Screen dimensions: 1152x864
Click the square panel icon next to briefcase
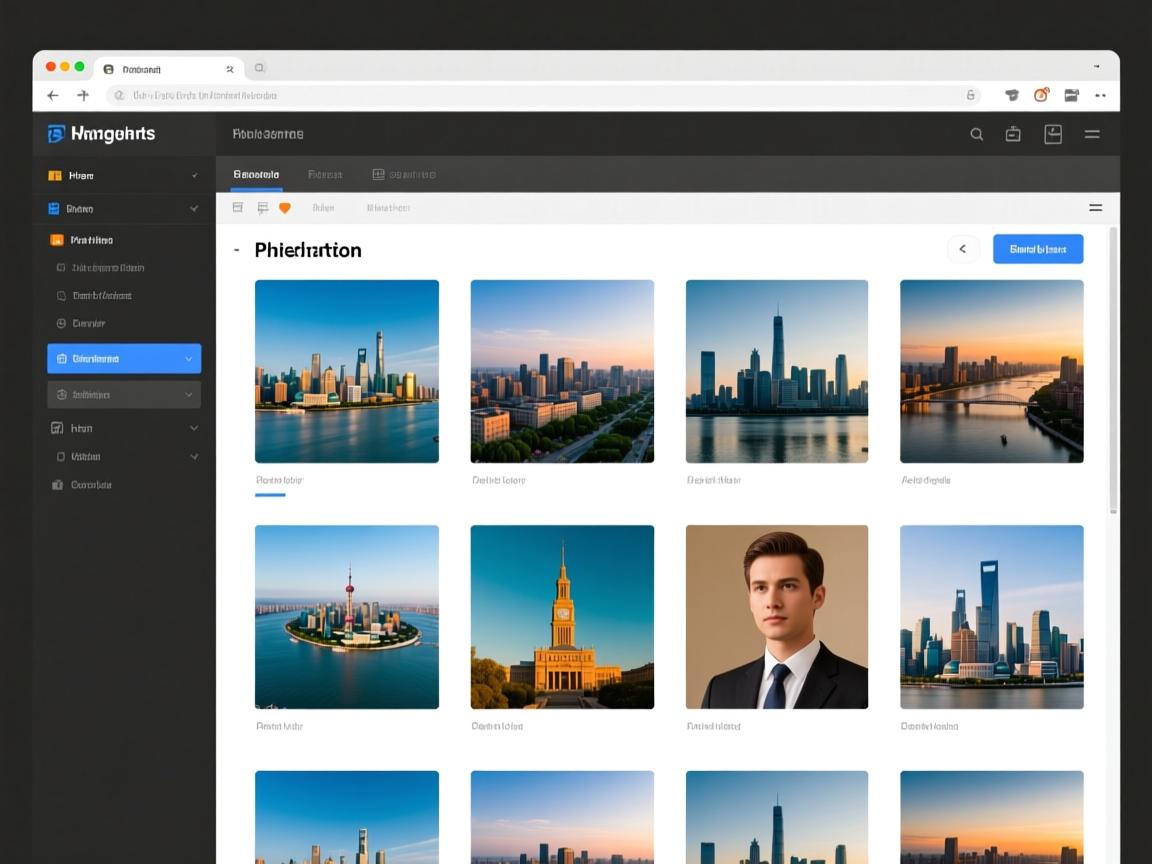coord(1053,134)
